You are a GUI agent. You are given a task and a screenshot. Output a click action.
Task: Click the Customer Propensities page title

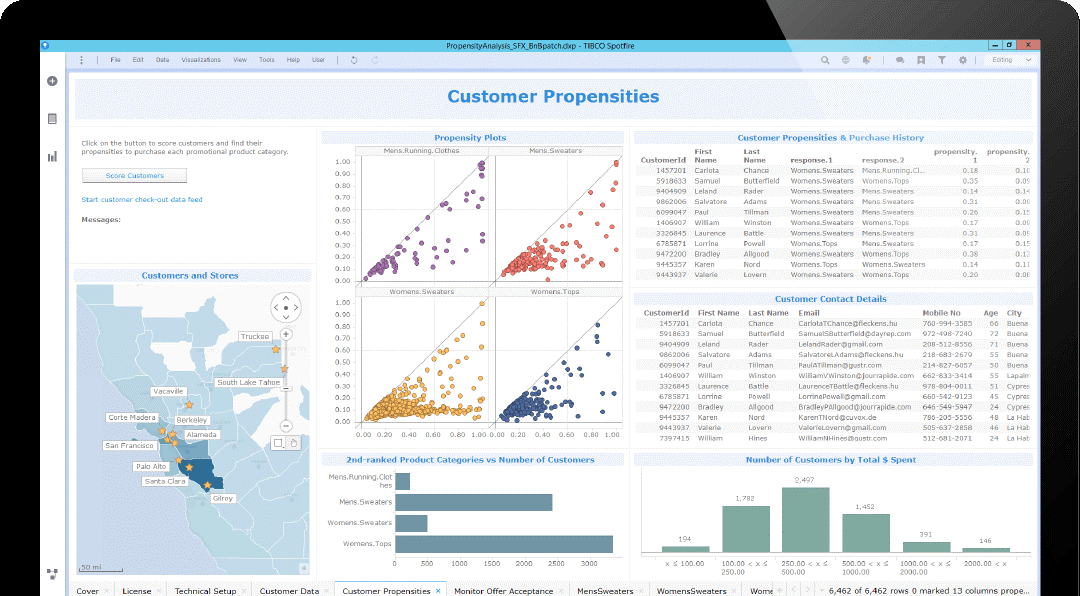[x=553, y=96]
